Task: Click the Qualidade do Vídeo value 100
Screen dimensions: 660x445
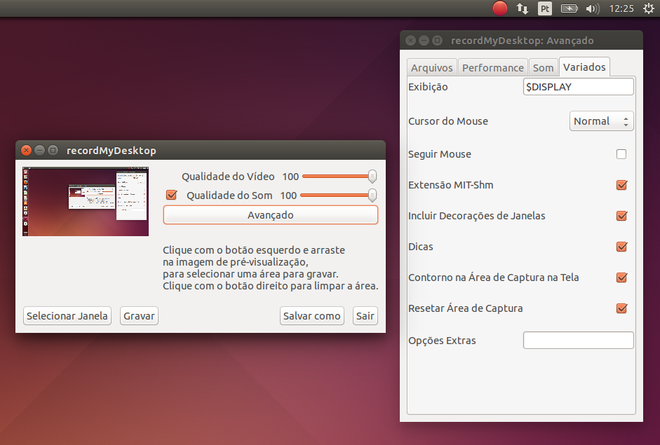Action: tap(290, 176)
